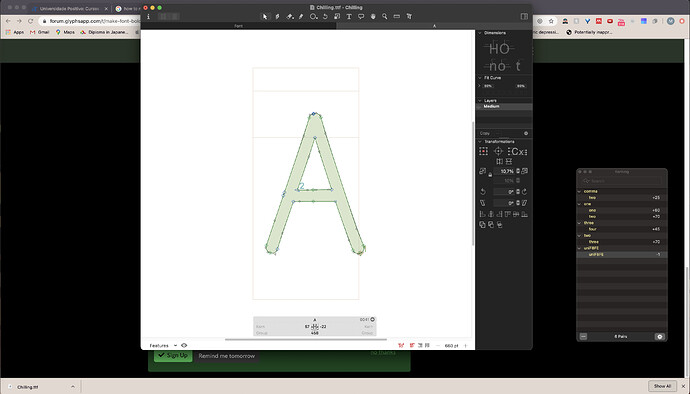Screen dimensions: 690x394
Task: Click the rotation value stepper arrows
Action: [x=518, y=191]
